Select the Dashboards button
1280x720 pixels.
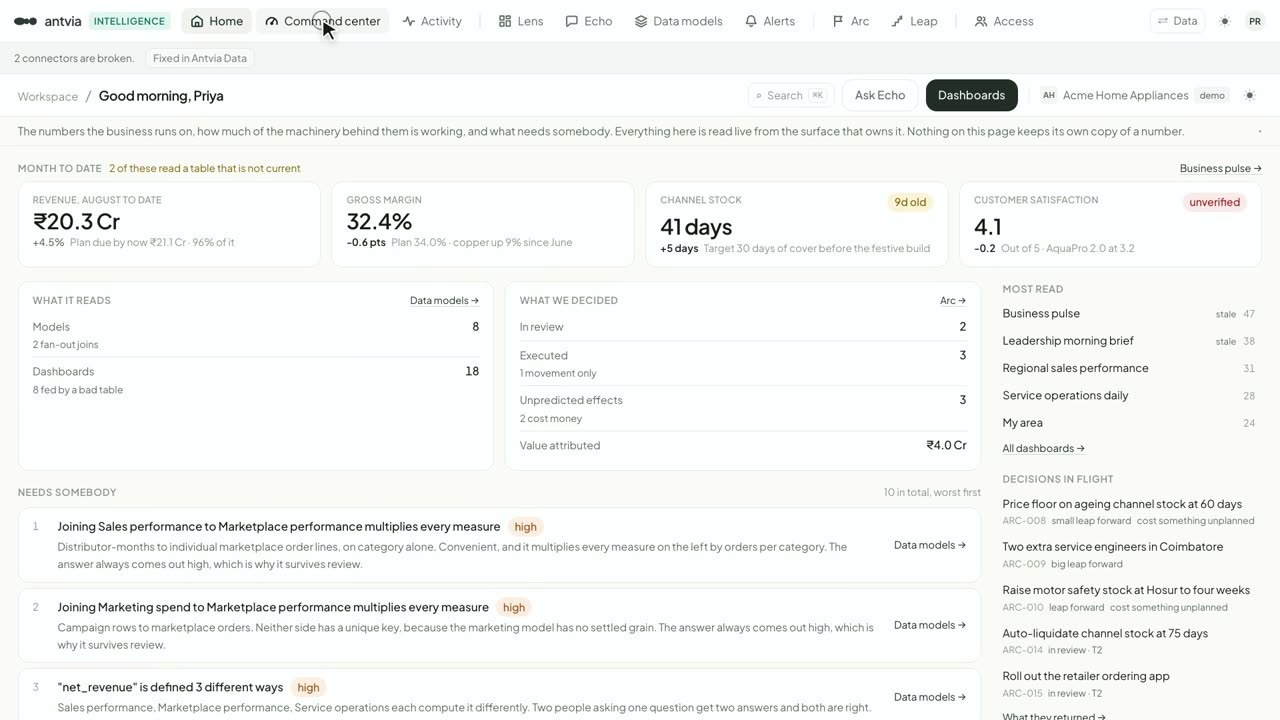[x=971, y=95]
